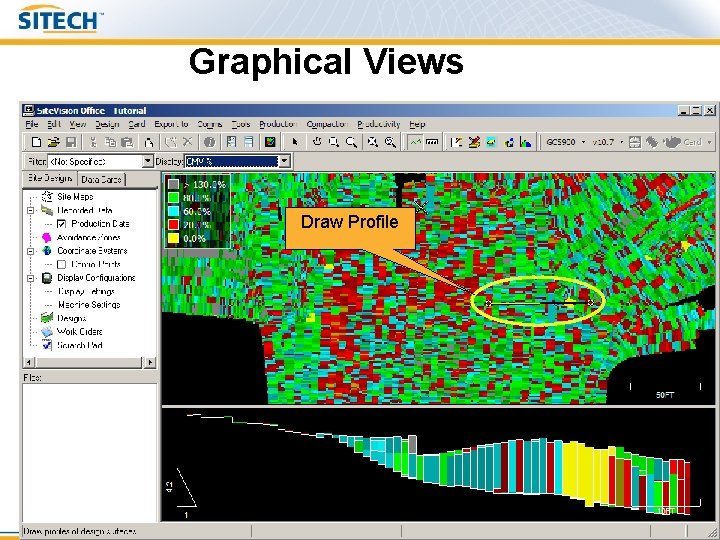
Task: Check the Control Points checkbox
Action: pyautogui.click(x=61, y=264)
